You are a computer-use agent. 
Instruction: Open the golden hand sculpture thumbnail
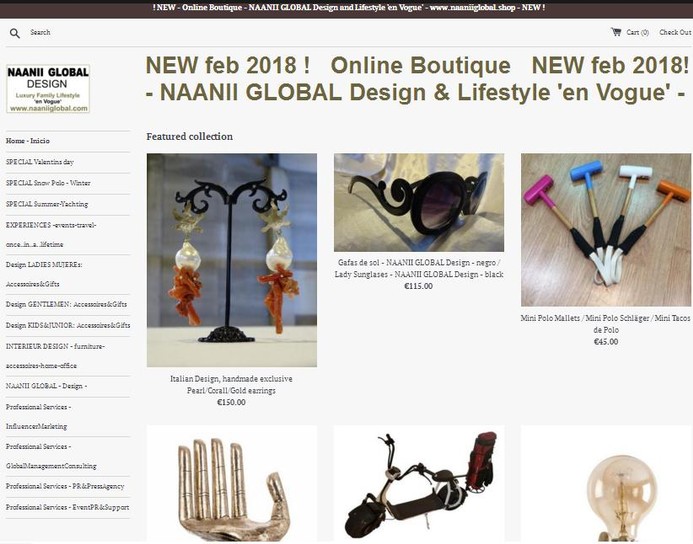click(232, 484)
